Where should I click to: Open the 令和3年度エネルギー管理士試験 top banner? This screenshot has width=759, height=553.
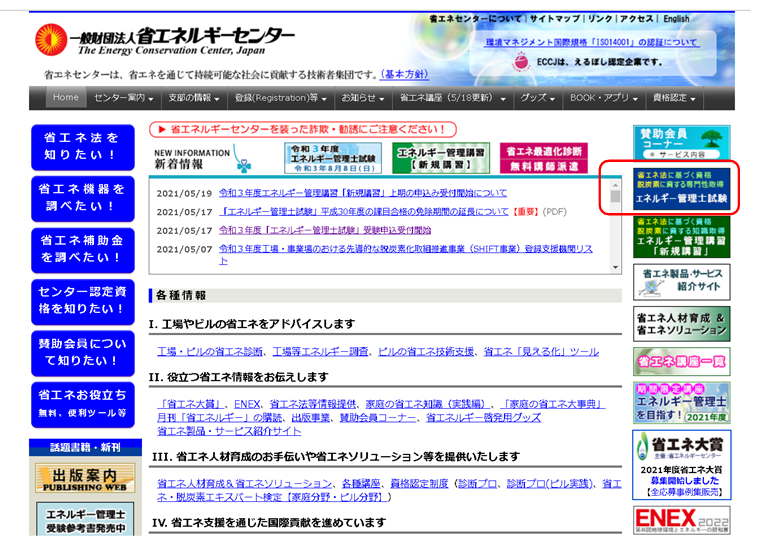333,158
